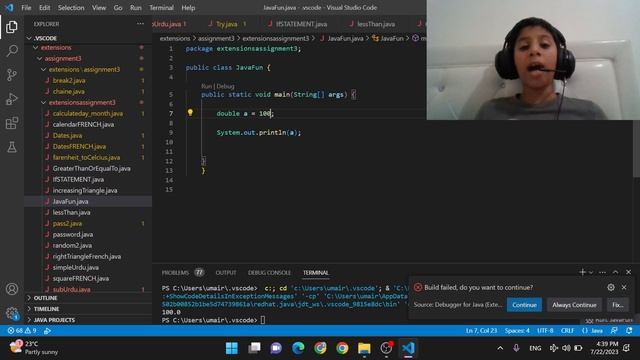This screenshot has height=360, width=640.
Task: Open the Source Control view
Action: pos(12,75)
